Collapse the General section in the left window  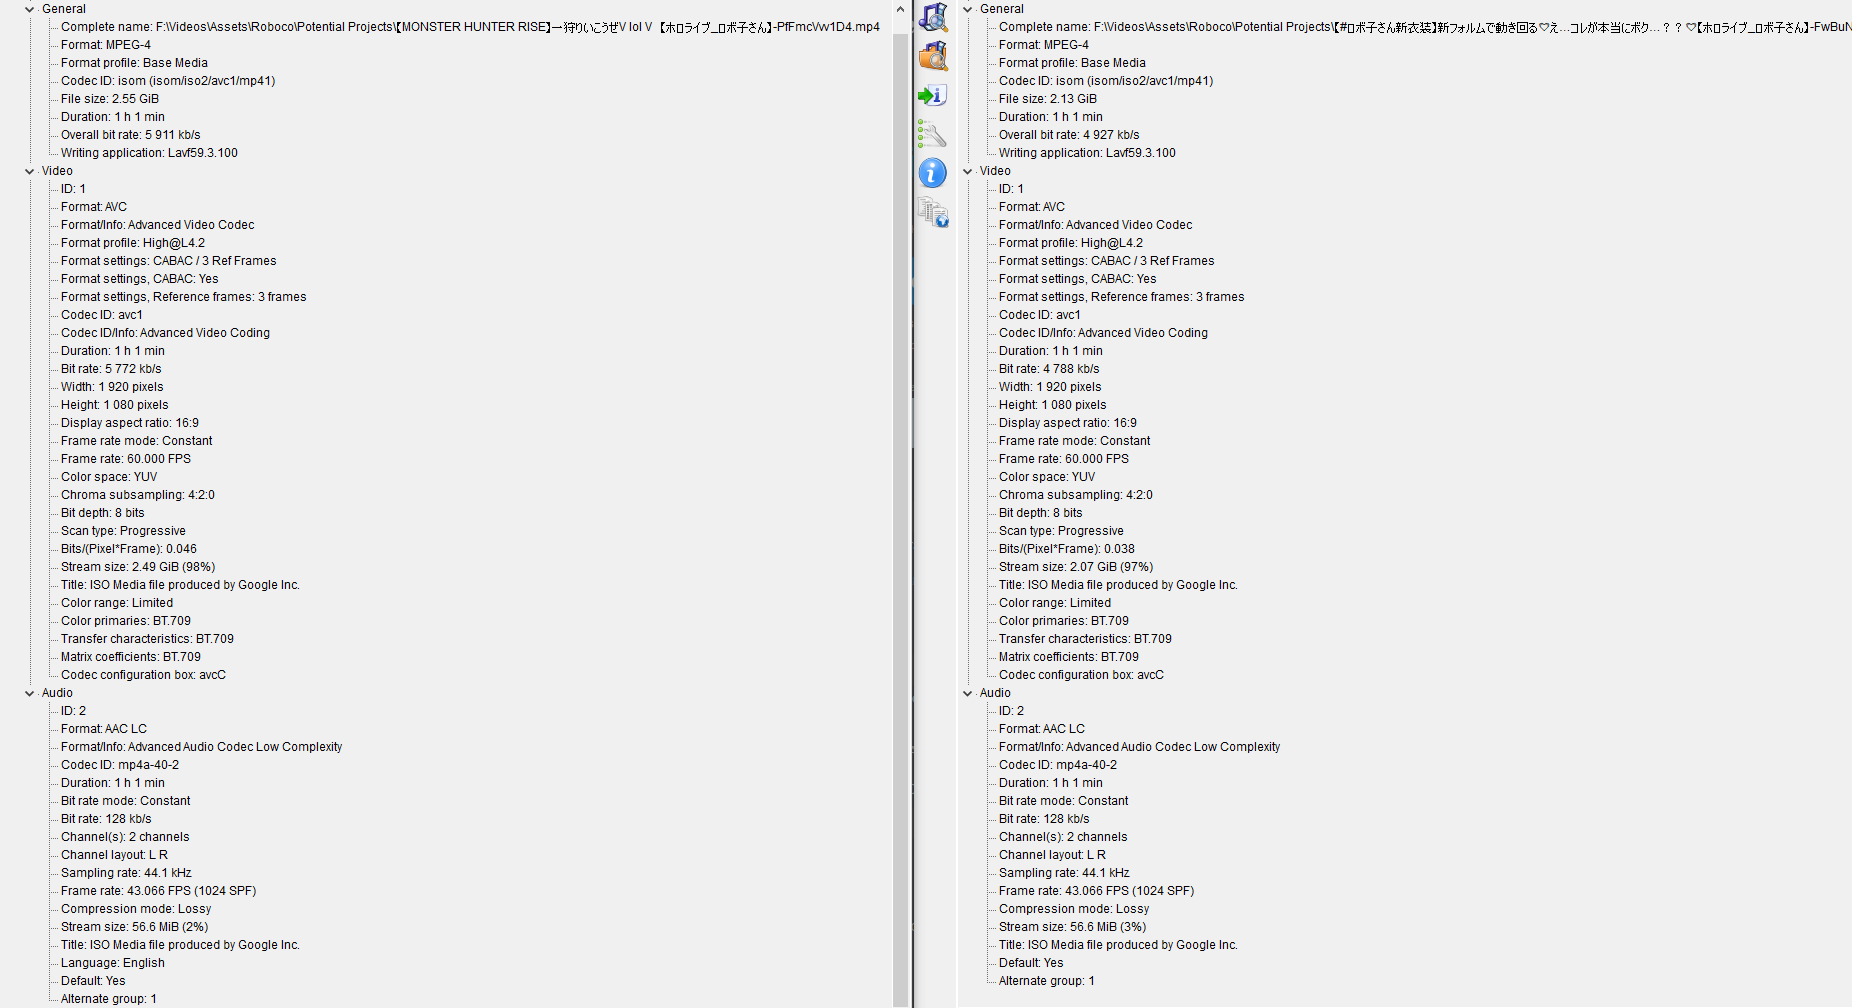pos(30,9)
